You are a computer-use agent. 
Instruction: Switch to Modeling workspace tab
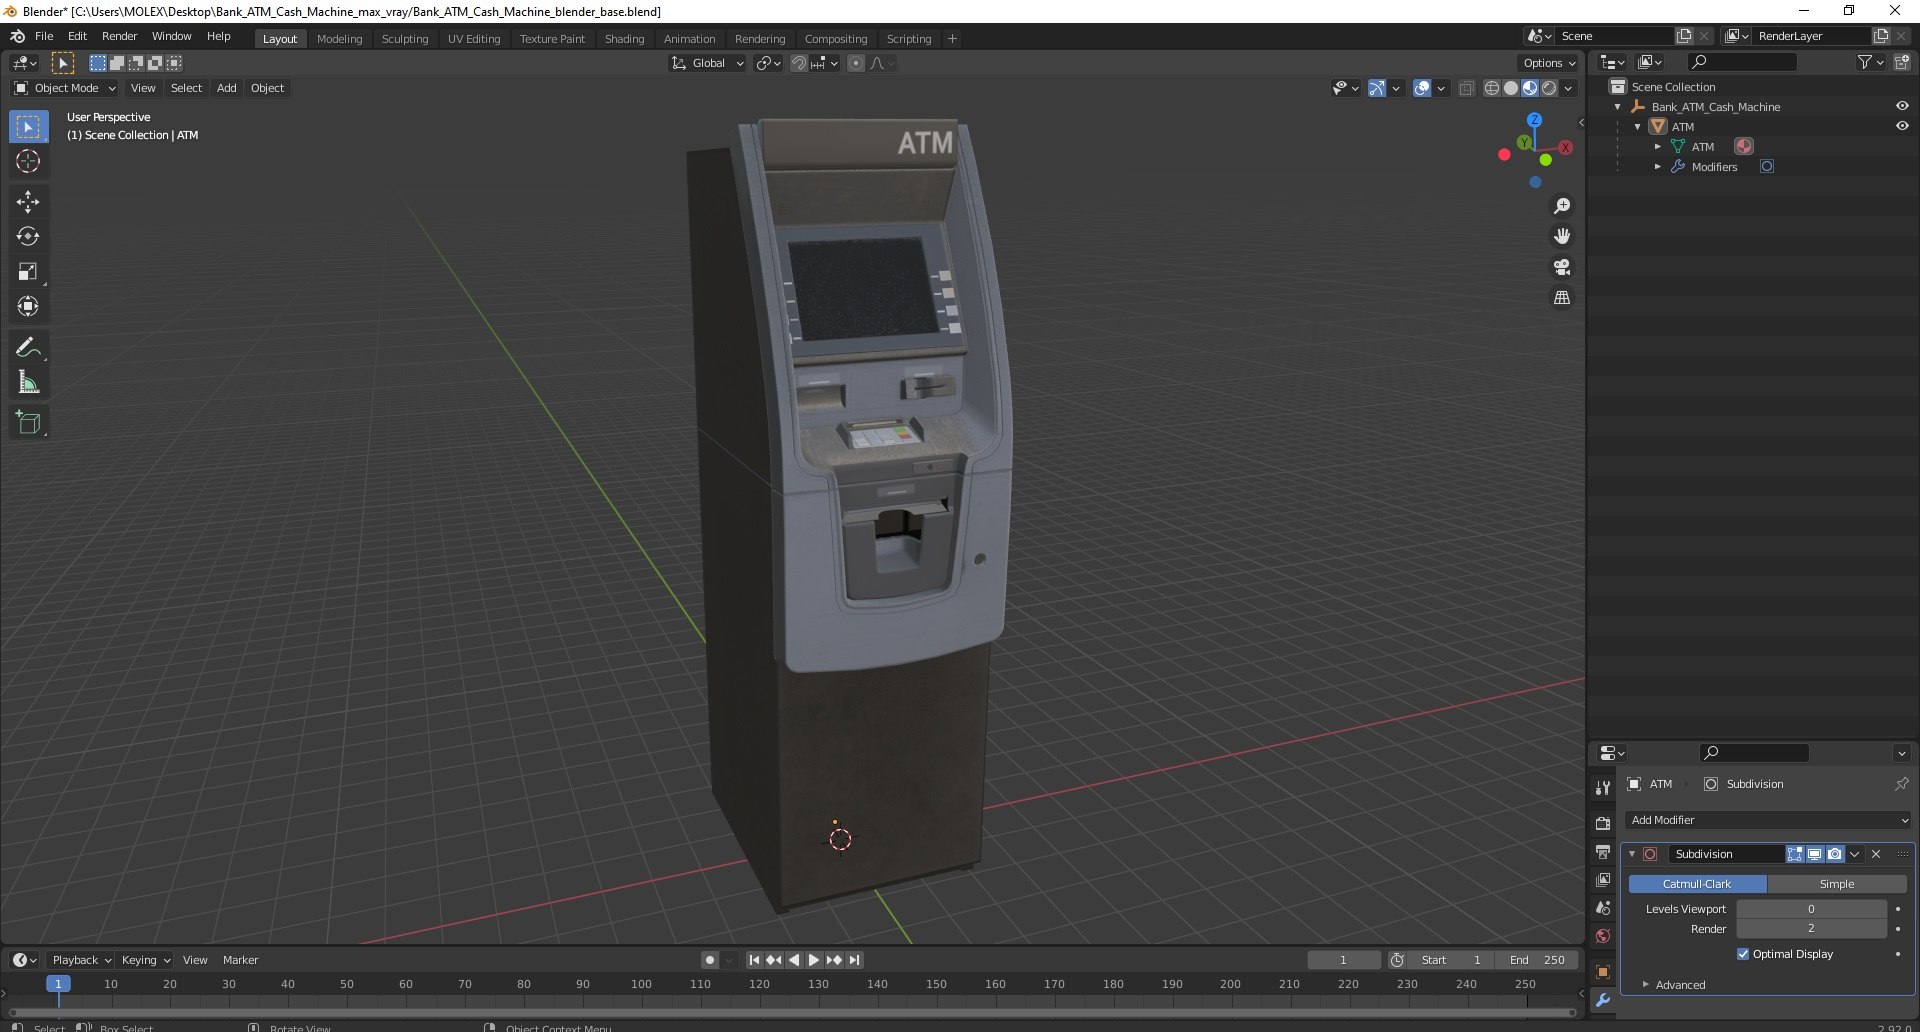point(339,39)
